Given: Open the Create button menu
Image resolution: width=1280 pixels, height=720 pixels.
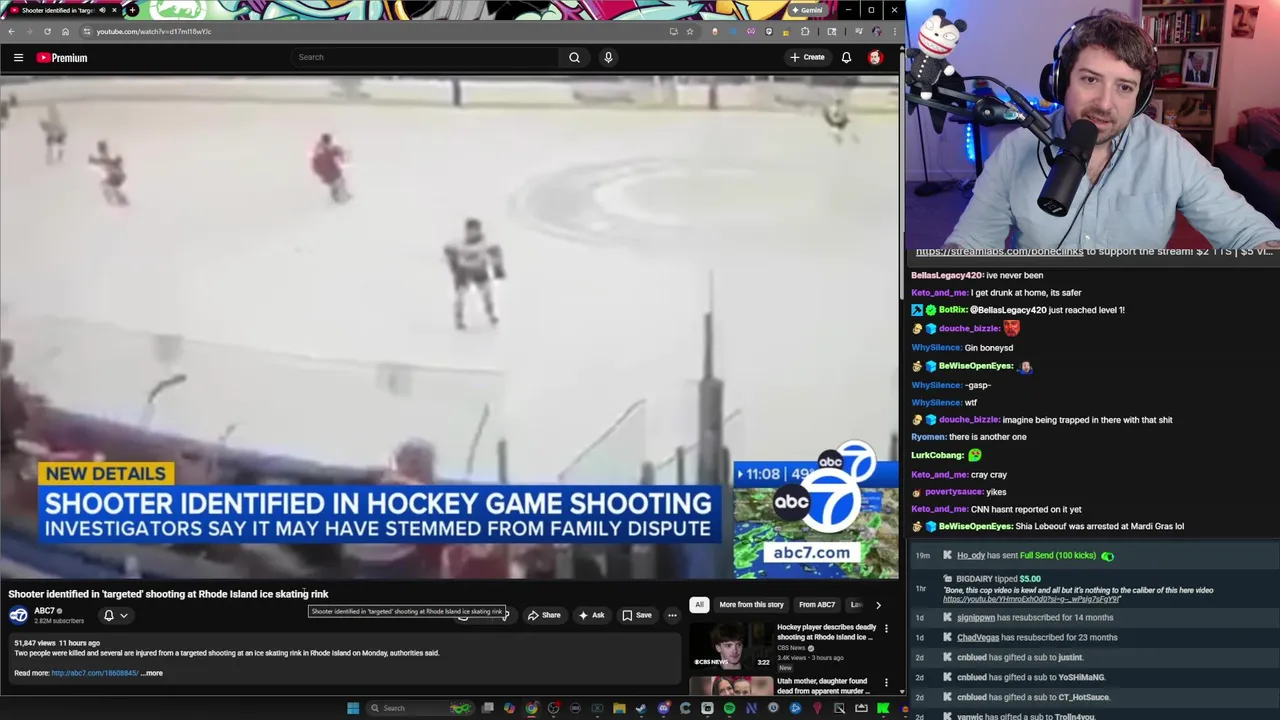Looking at the screenshot, I should coord(807,57).
